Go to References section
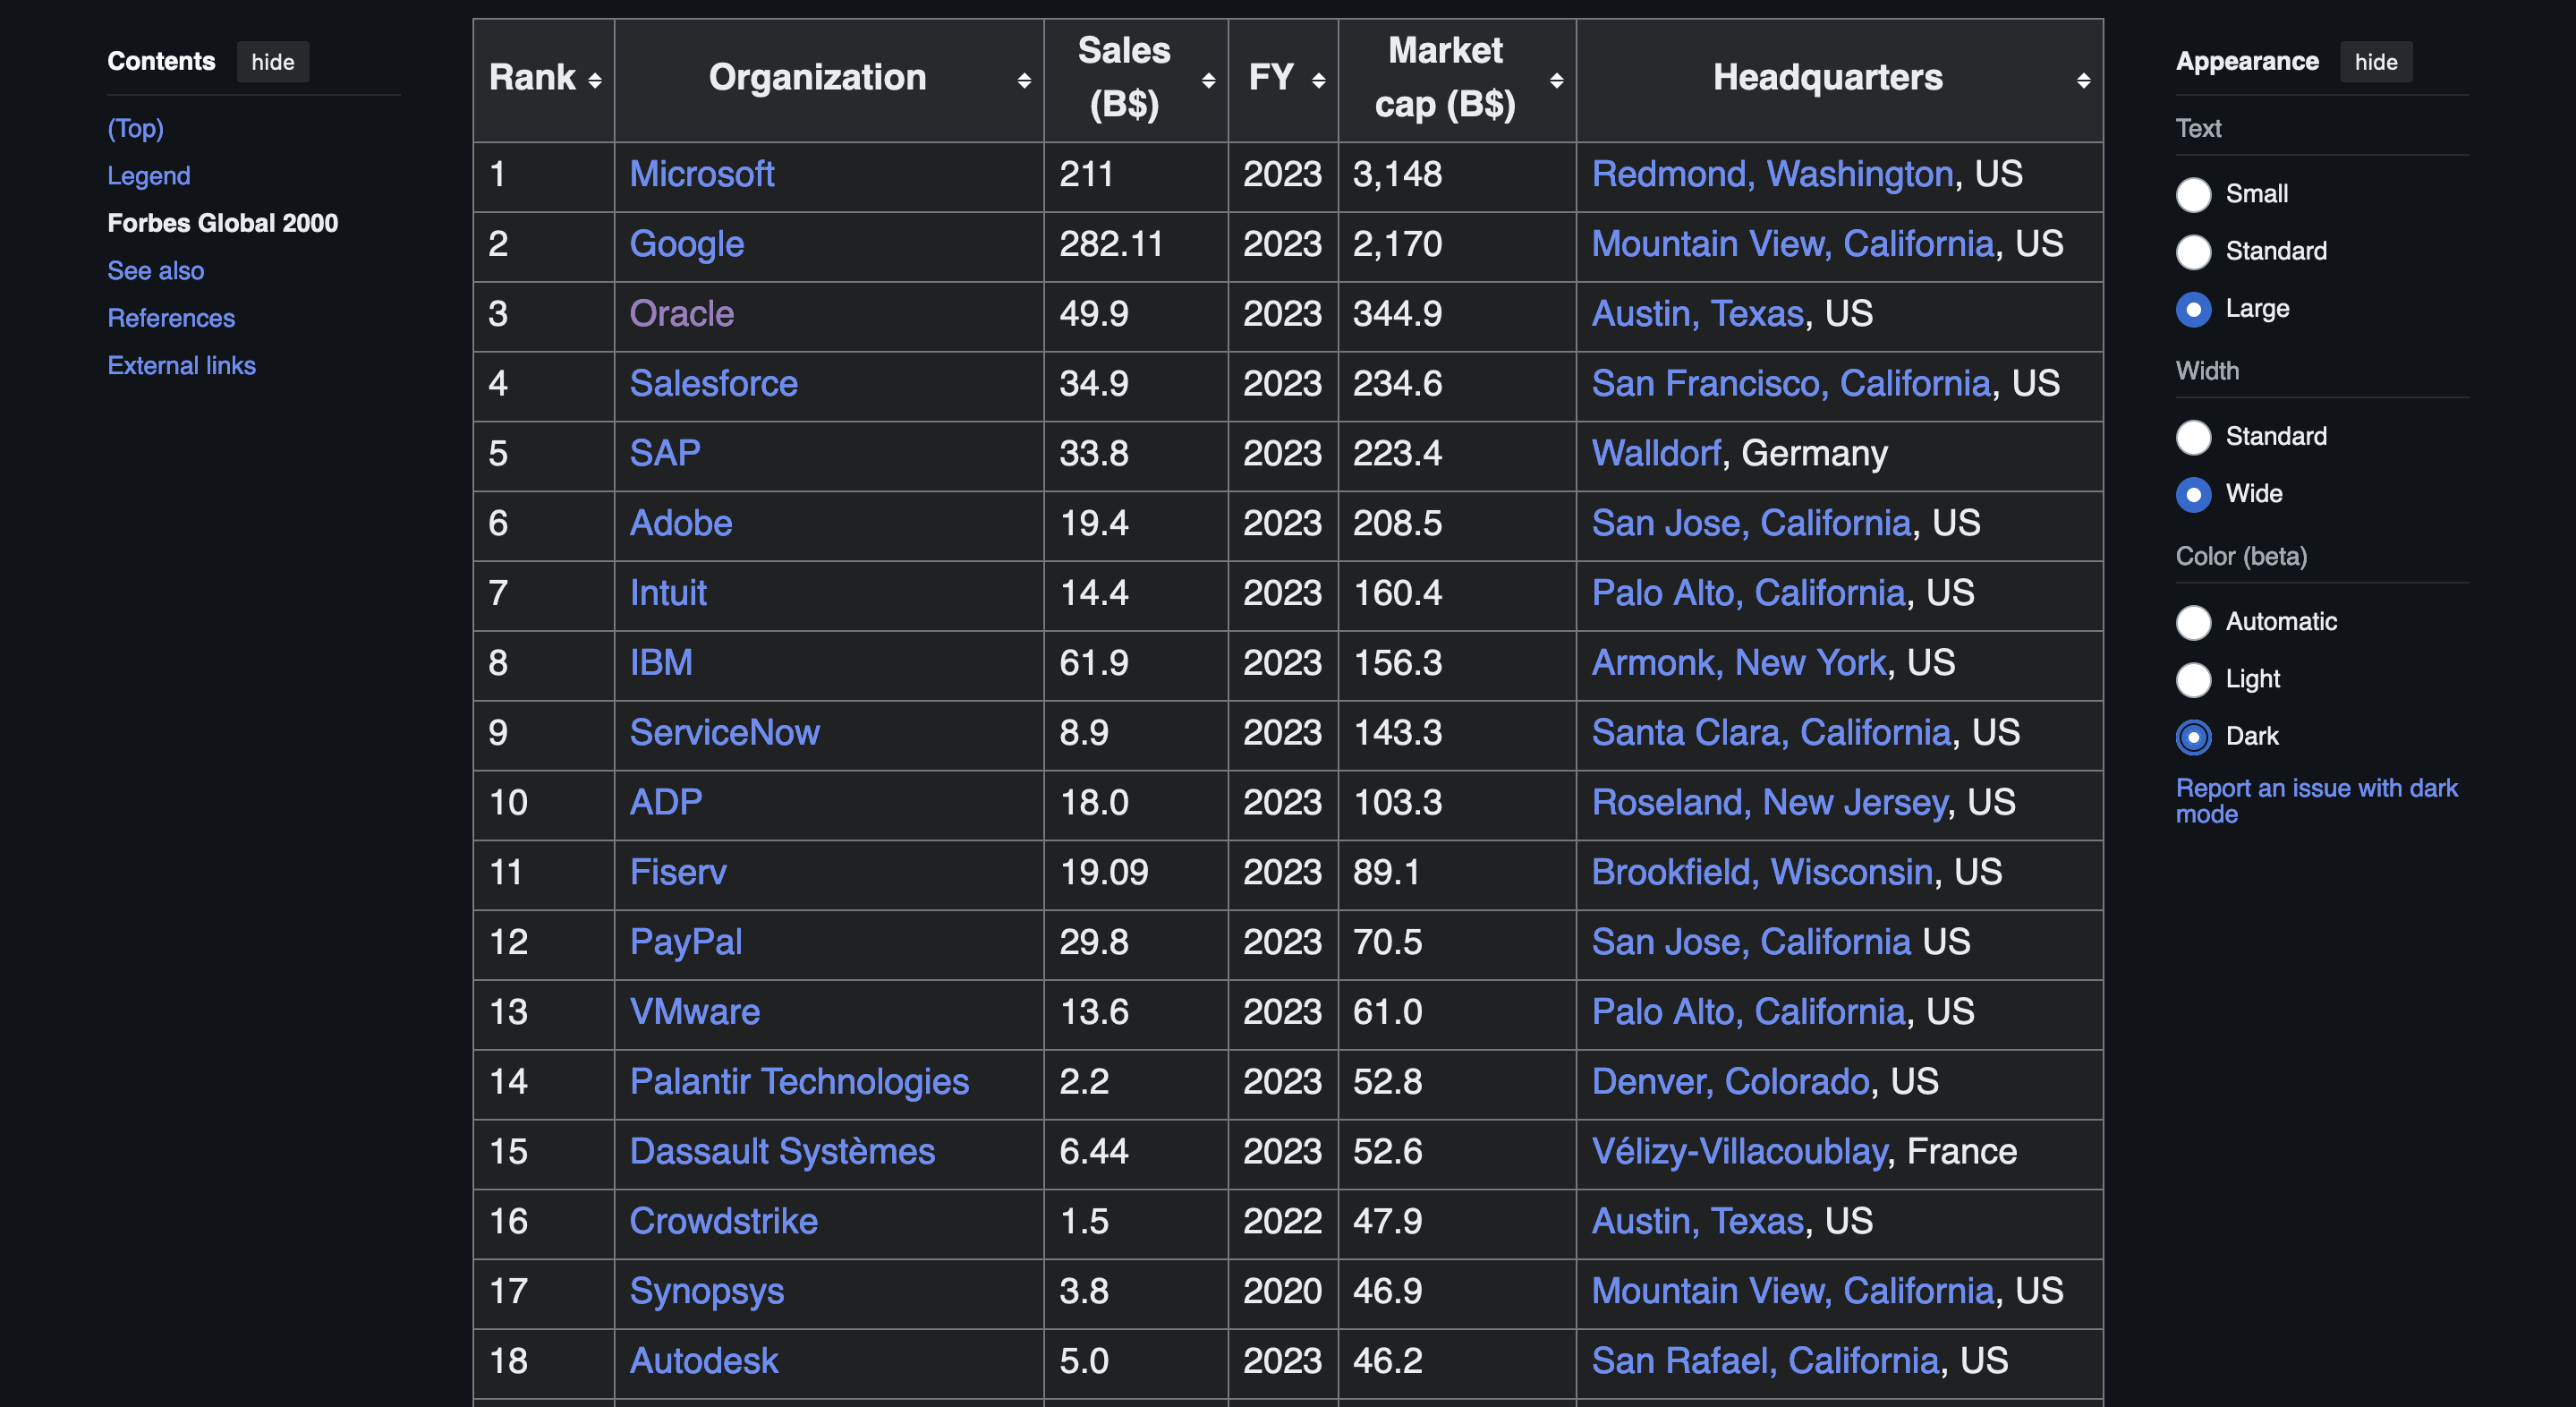Viewport: 2576px width, 1407px height. pos(171,318)
